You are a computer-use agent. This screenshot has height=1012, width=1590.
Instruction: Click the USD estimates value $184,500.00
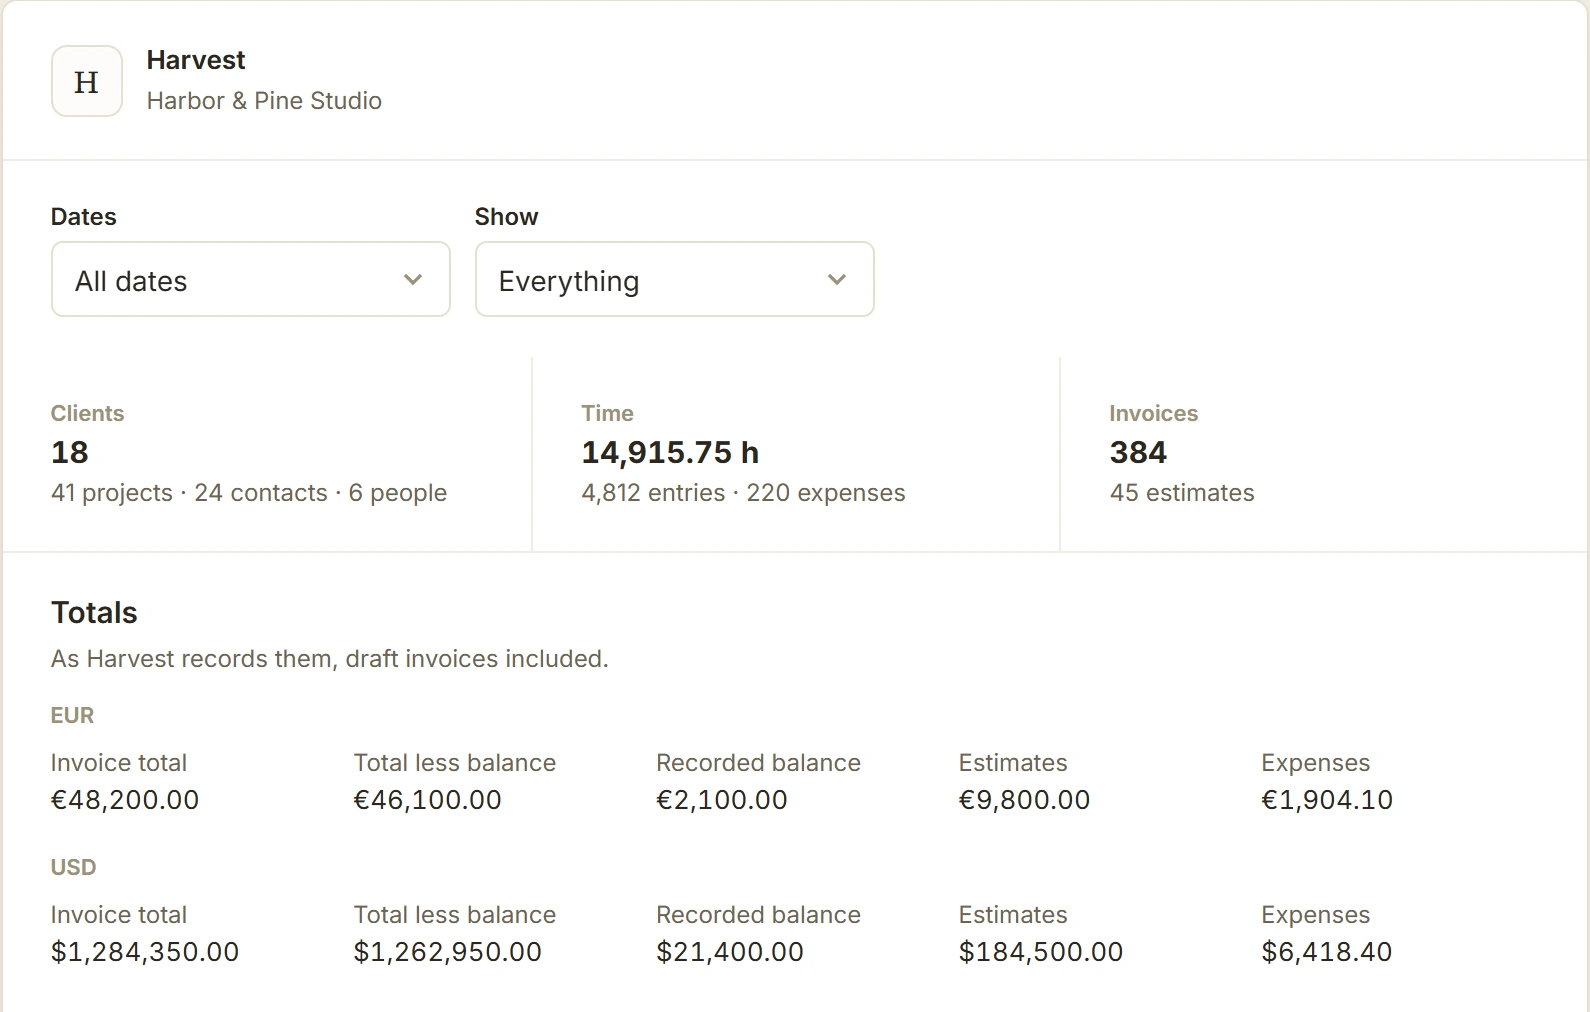[1041, 952]
